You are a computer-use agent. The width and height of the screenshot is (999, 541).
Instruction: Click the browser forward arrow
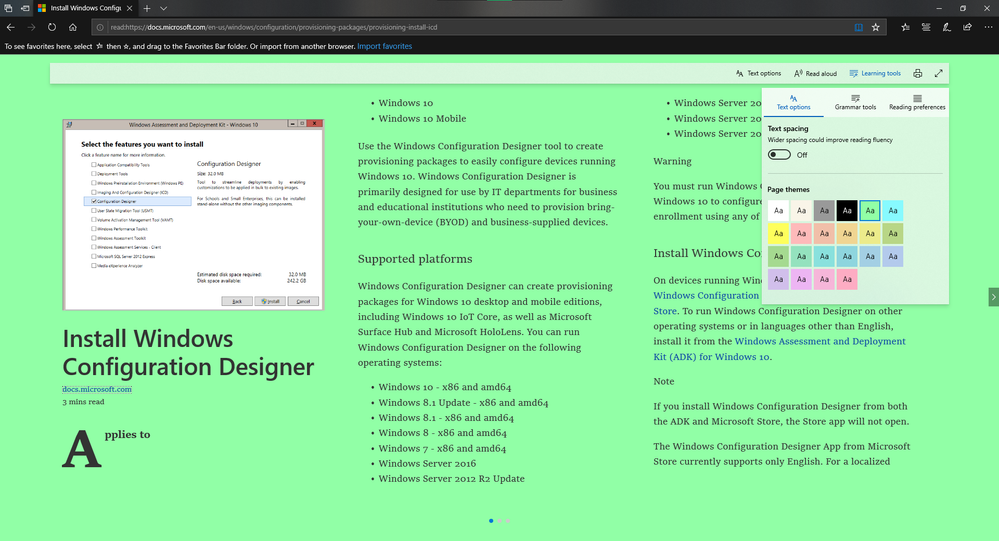point(31,27)
